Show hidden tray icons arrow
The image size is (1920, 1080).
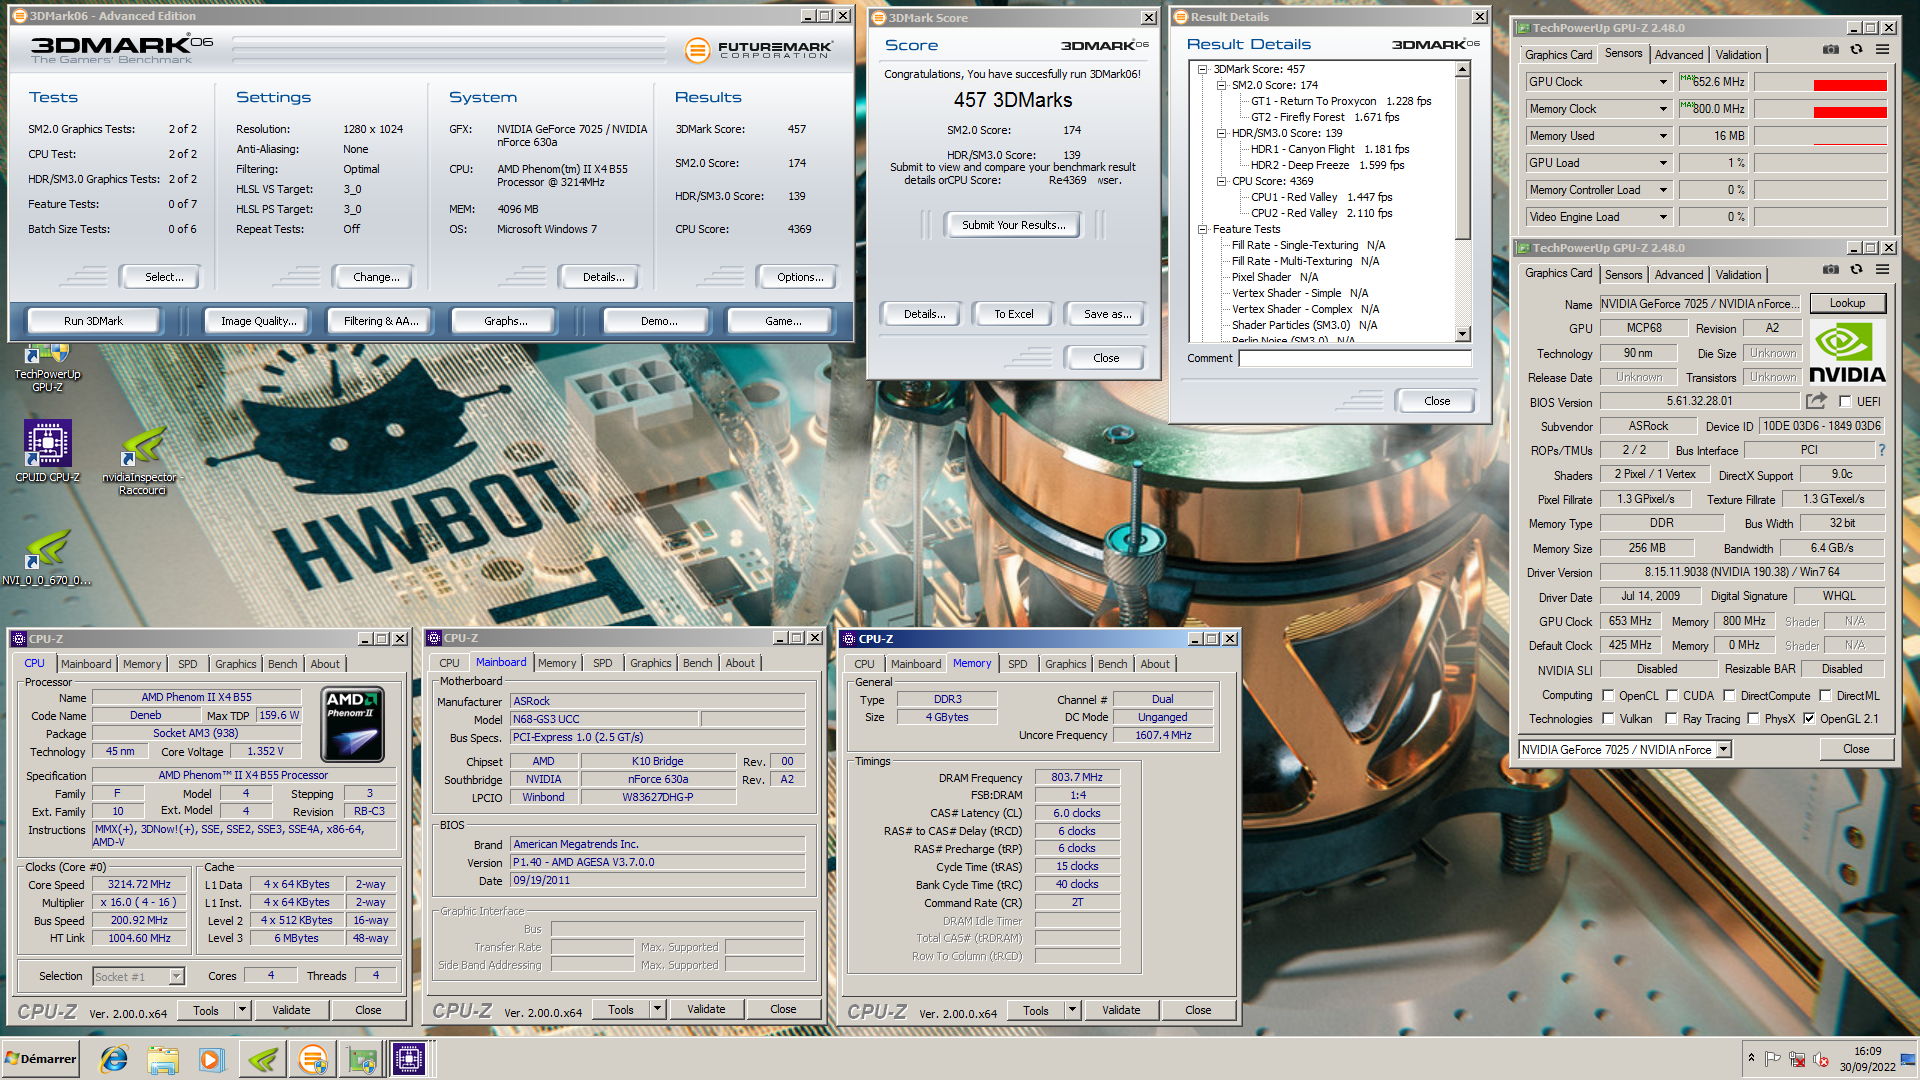pos(1751,1058)
